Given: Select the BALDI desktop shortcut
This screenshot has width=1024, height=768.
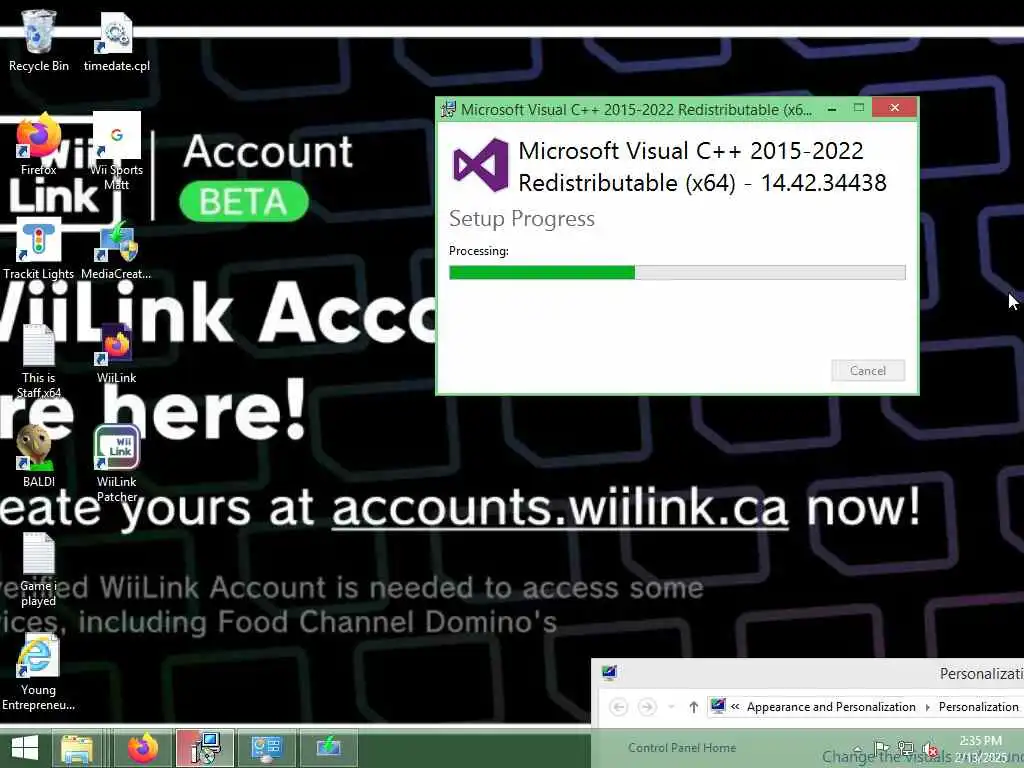Looking at the screenshot, I should pyautogui.click(x=39, y=456).
